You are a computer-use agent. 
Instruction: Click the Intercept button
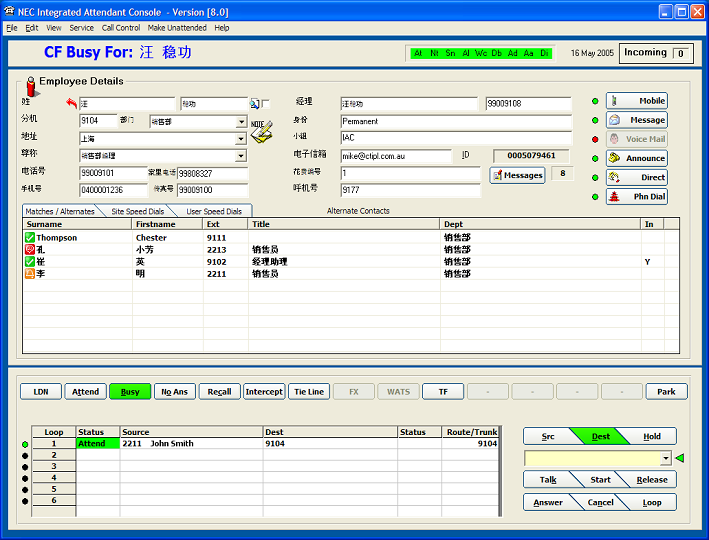(264, 392)
